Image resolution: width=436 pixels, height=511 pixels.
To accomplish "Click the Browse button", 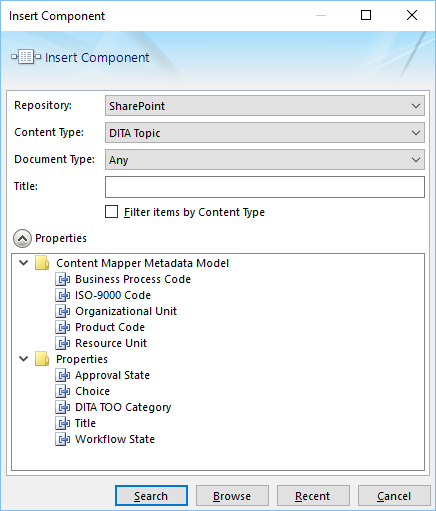I will pos(232,496).
